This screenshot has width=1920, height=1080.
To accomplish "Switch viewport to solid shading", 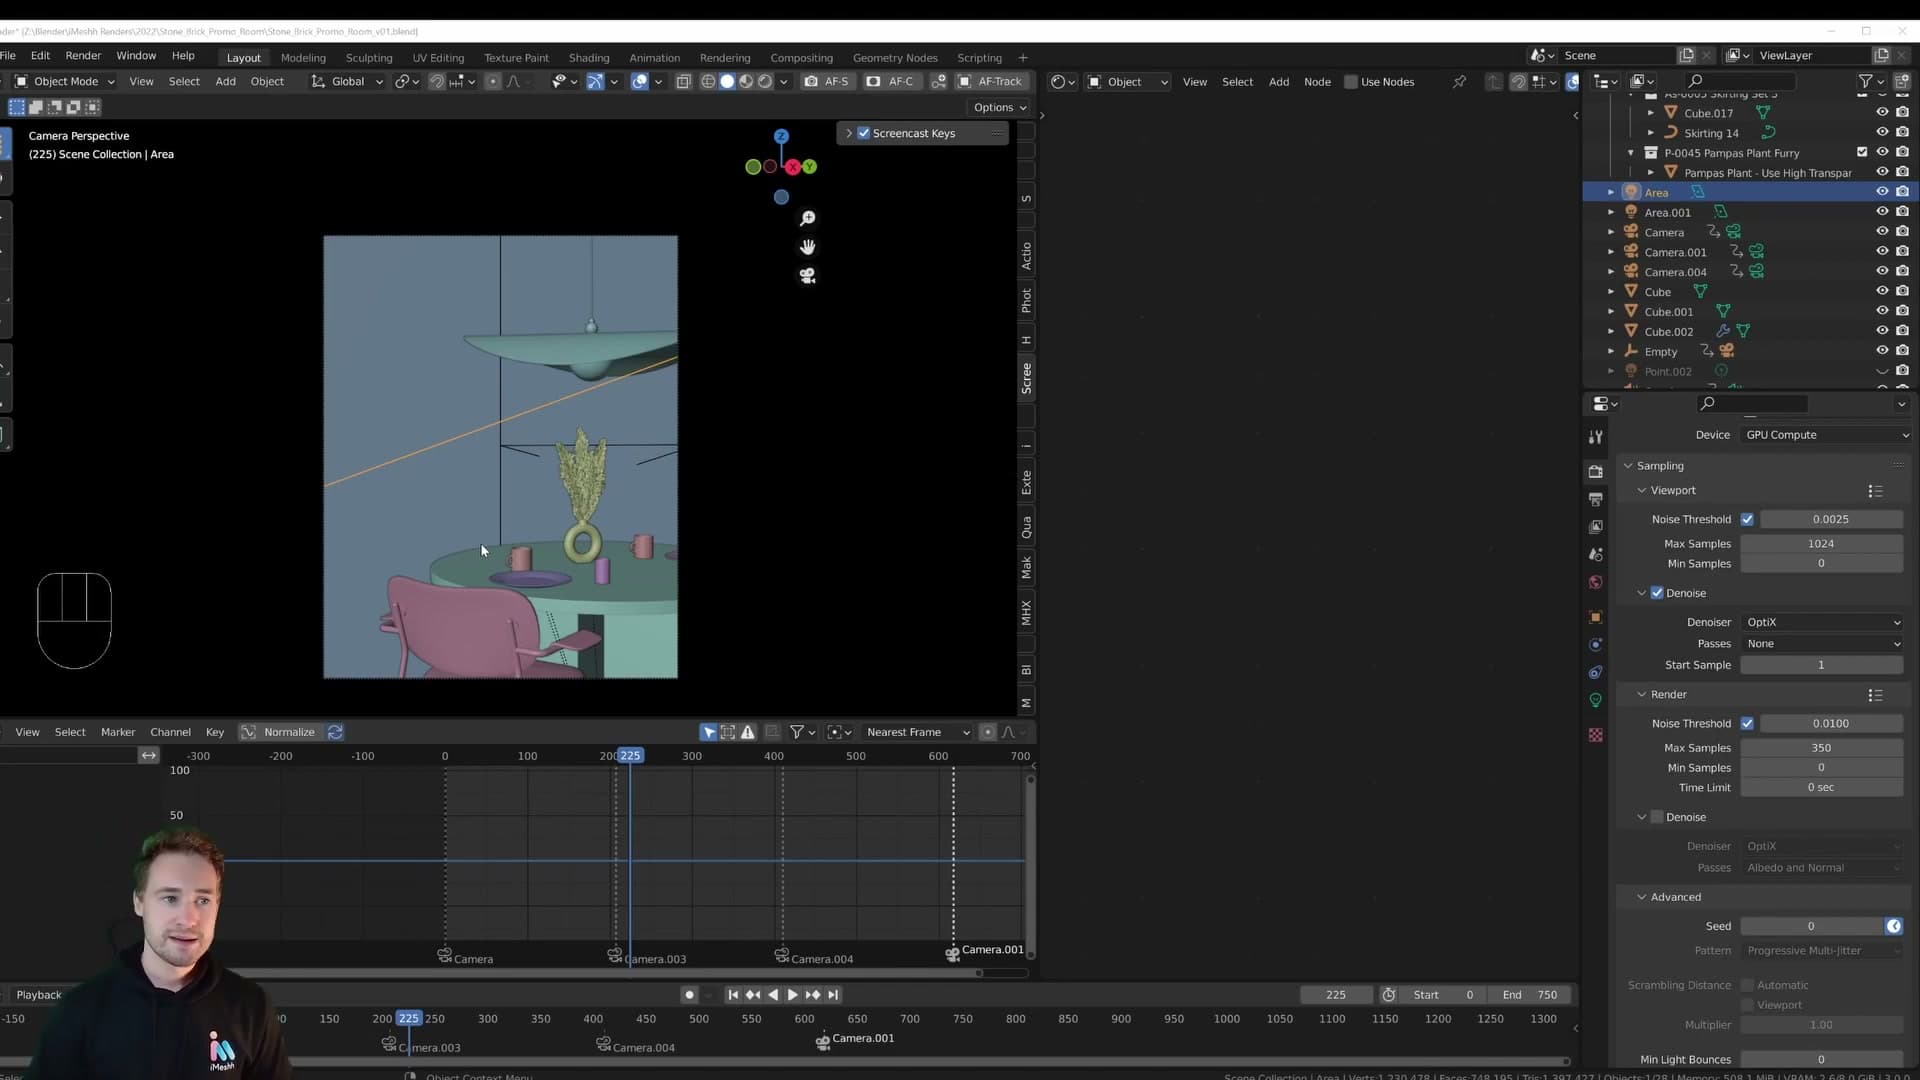I will [x=727, y=81].
